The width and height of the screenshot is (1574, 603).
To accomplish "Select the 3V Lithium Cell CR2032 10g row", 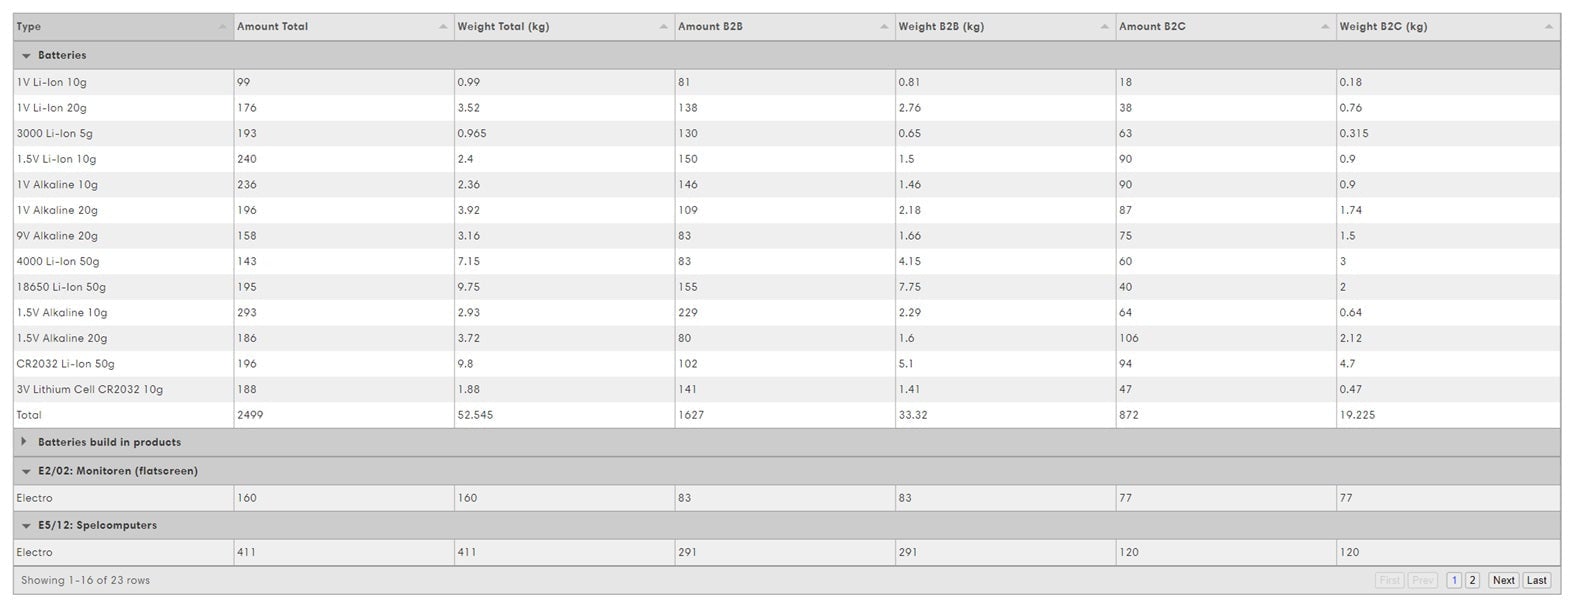I will (89, 390).
